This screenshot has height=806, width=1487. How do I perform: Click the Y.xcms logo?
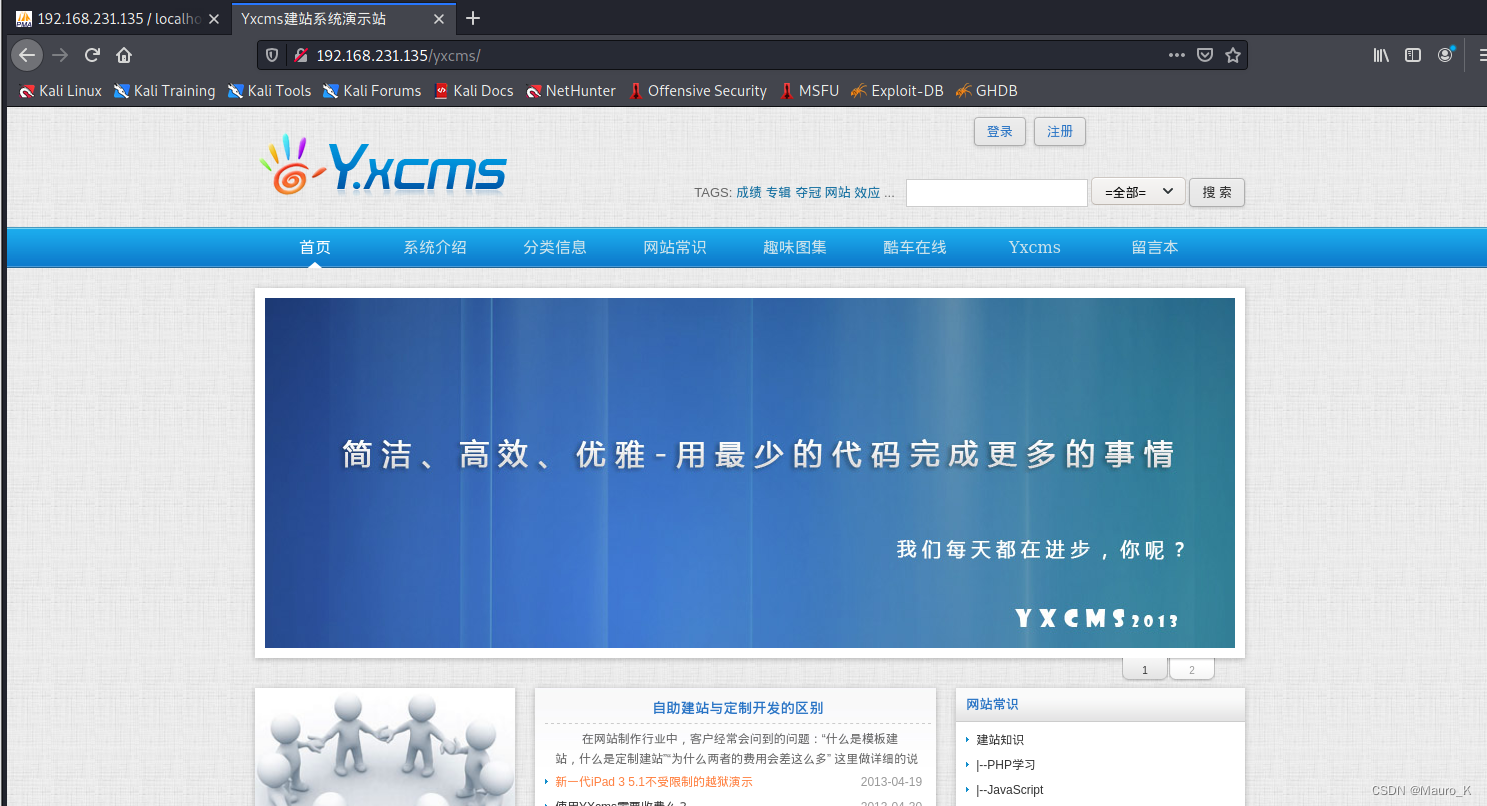point(383,168)
